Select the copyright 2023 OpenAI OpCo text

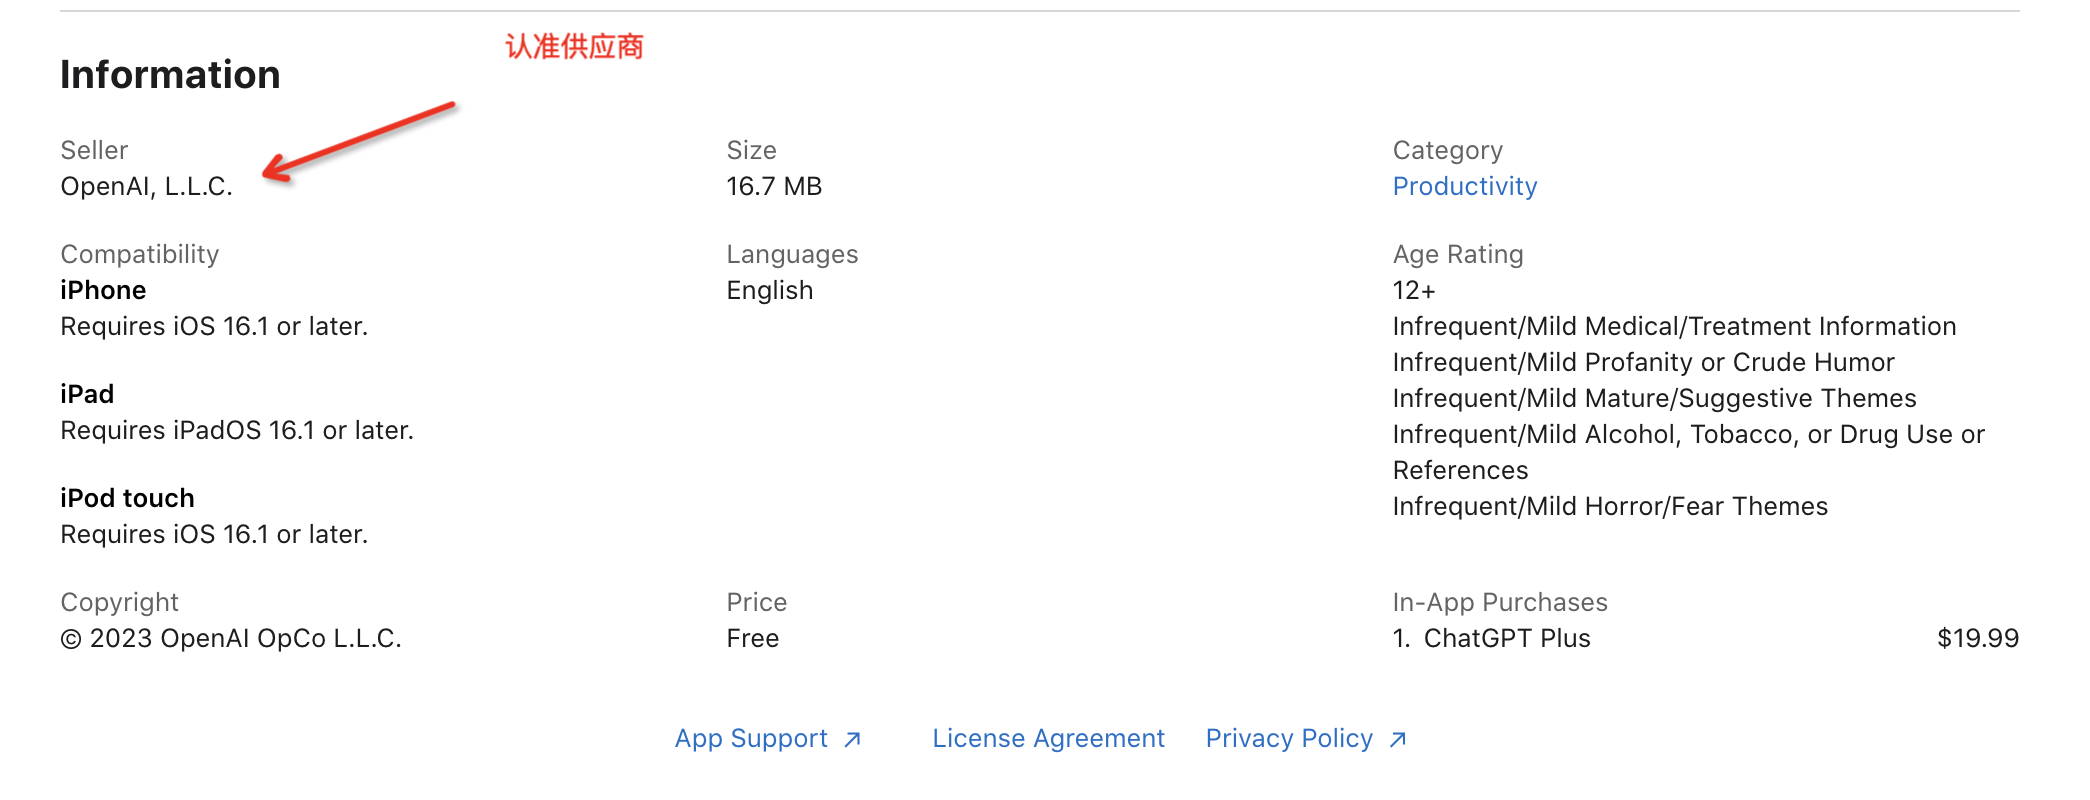click(231, 638)
